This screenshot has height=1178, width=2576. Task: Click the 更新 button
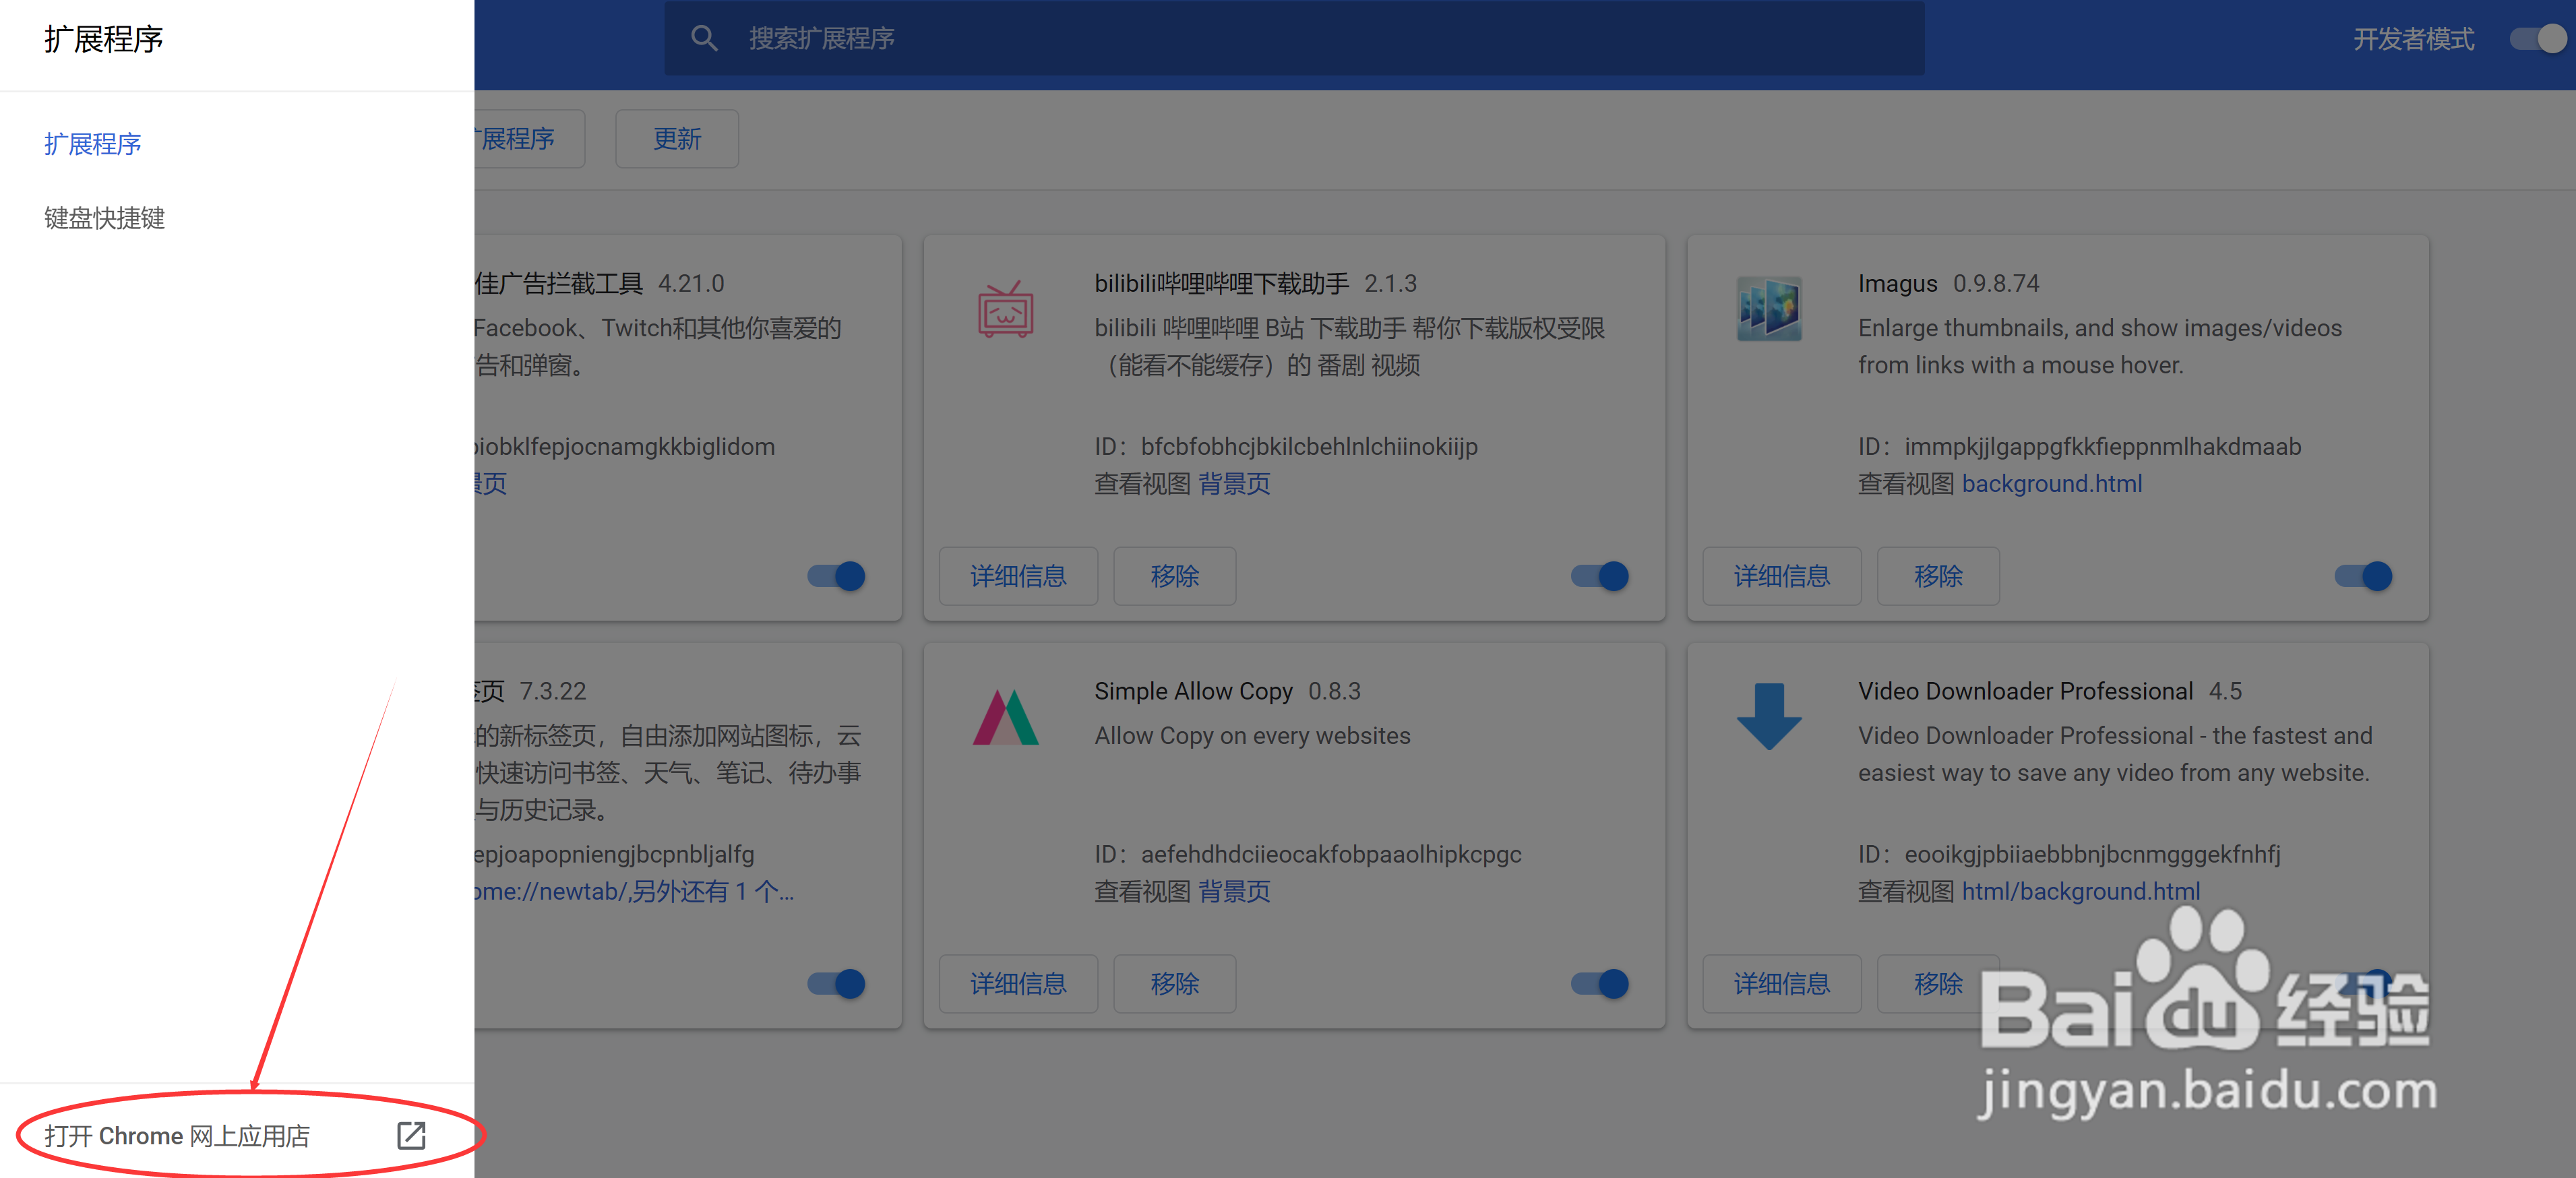(677, 139)
